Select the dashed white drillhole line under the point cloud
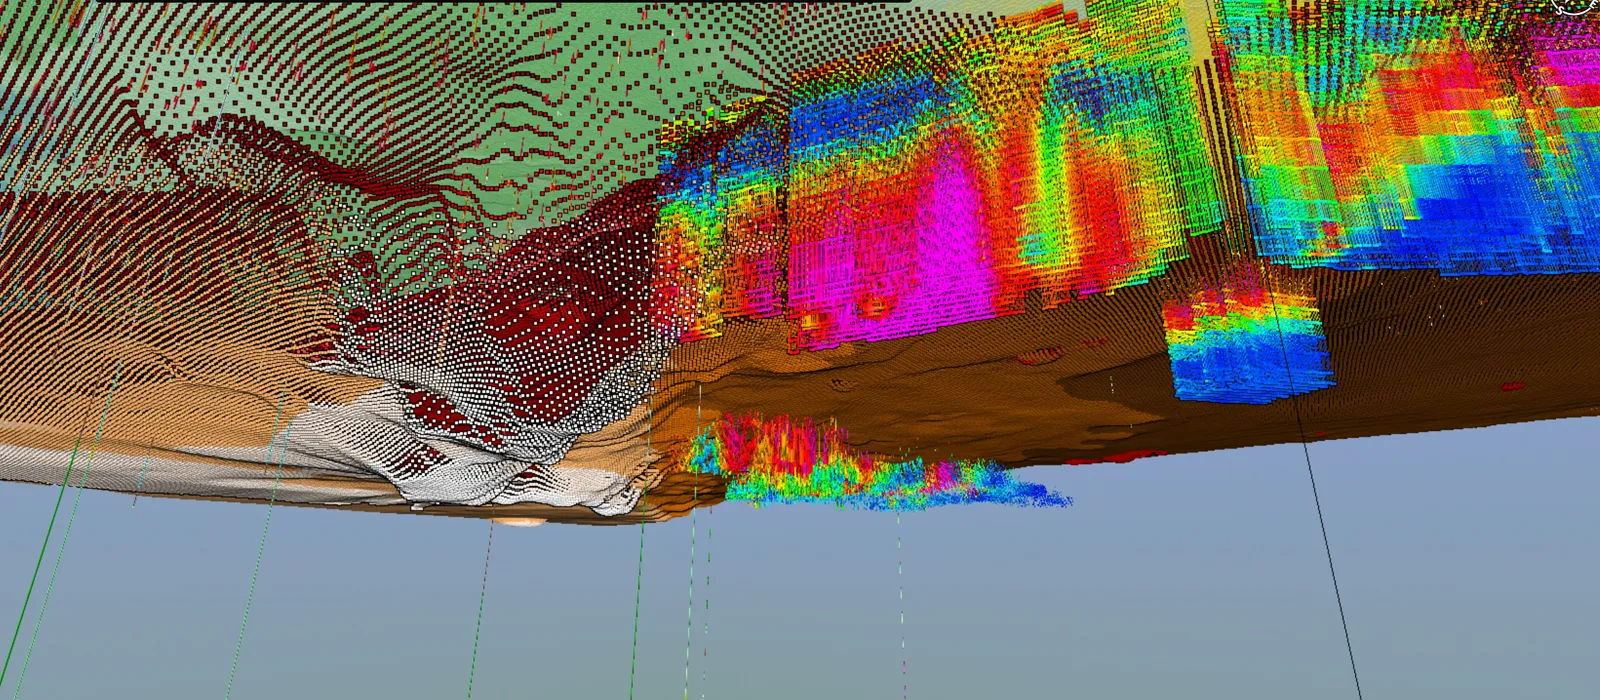 tap(899, 580)
